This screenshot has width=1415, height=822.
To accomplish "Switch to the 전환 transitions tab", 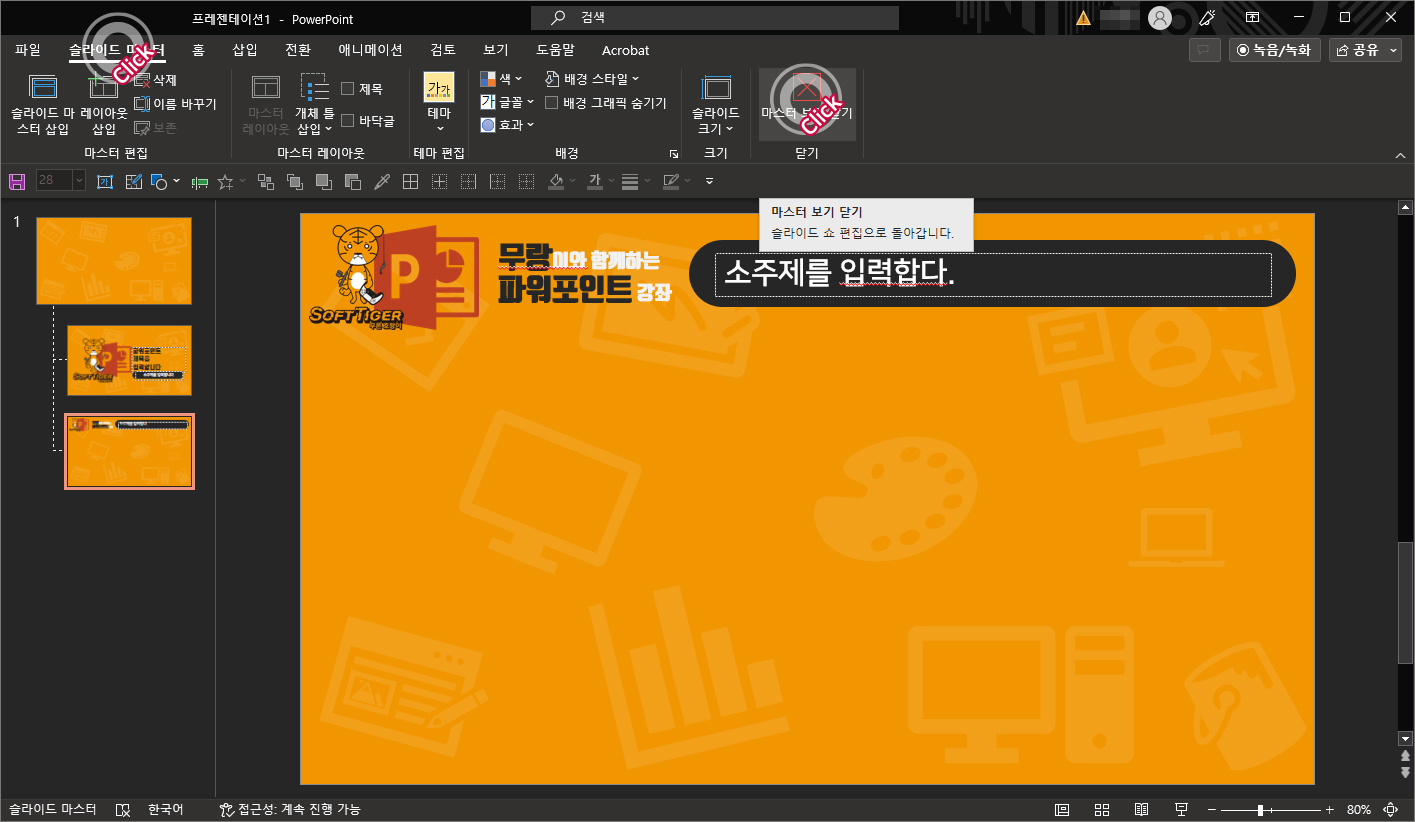I will (298, 50).
